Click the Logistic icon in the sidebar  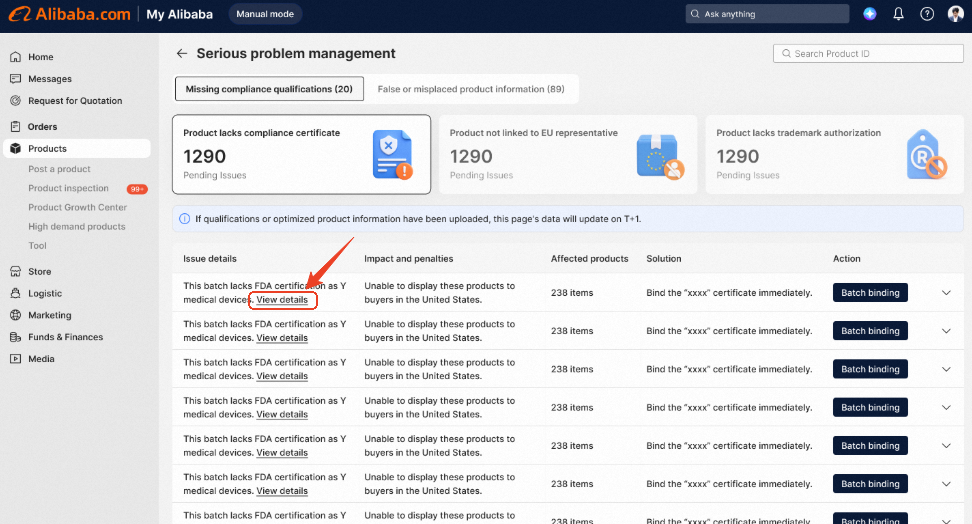click(15, 293)
